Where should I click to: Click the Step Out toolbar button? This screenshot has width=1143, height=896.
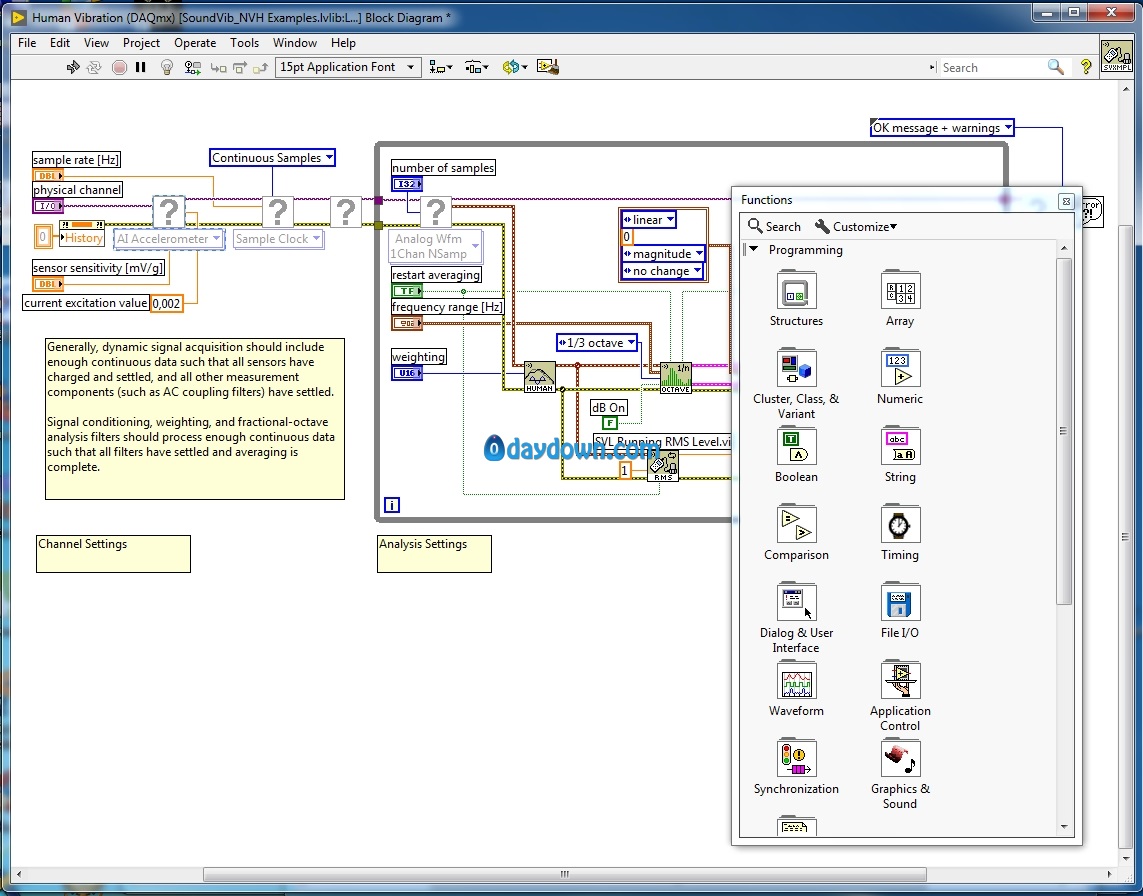260,68
